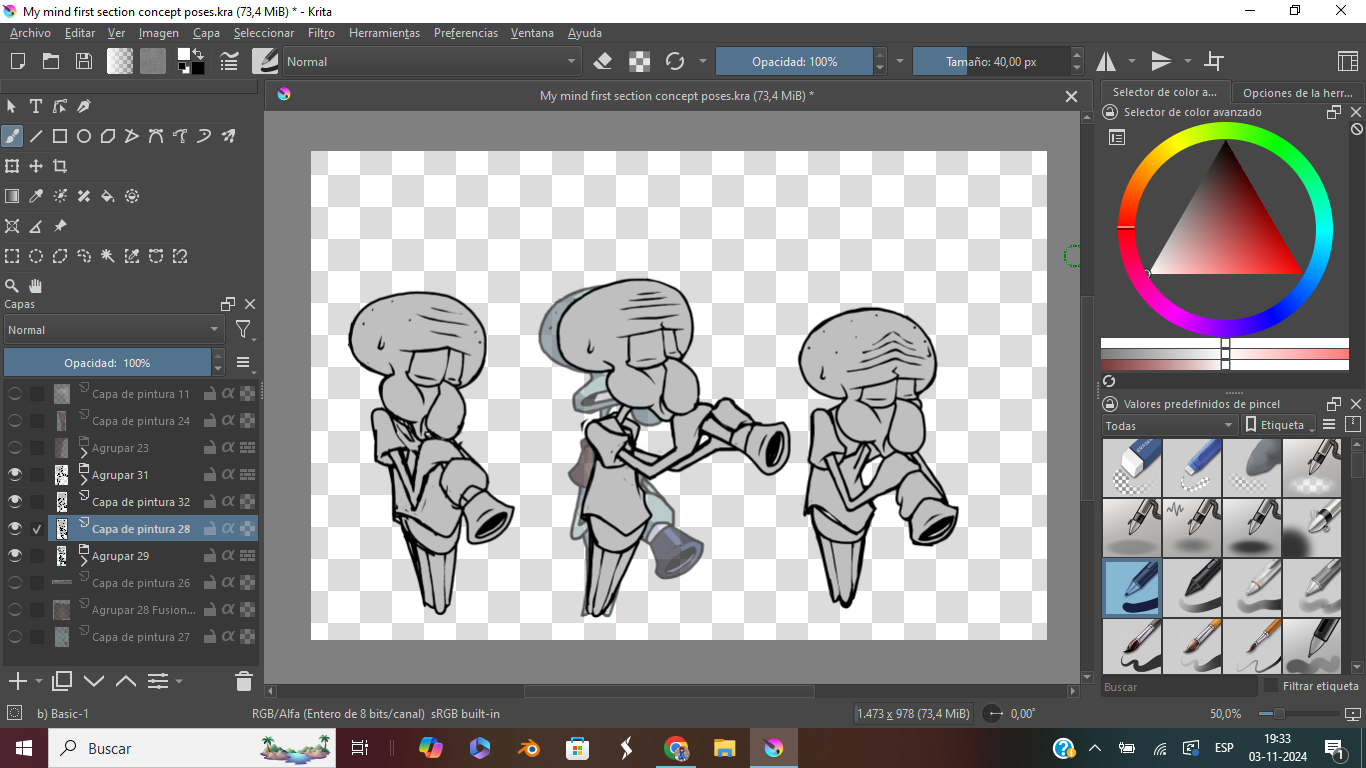Open the brush blending mode Normal dropdown
1366x768 pixels.
click(x=431, y=61)
